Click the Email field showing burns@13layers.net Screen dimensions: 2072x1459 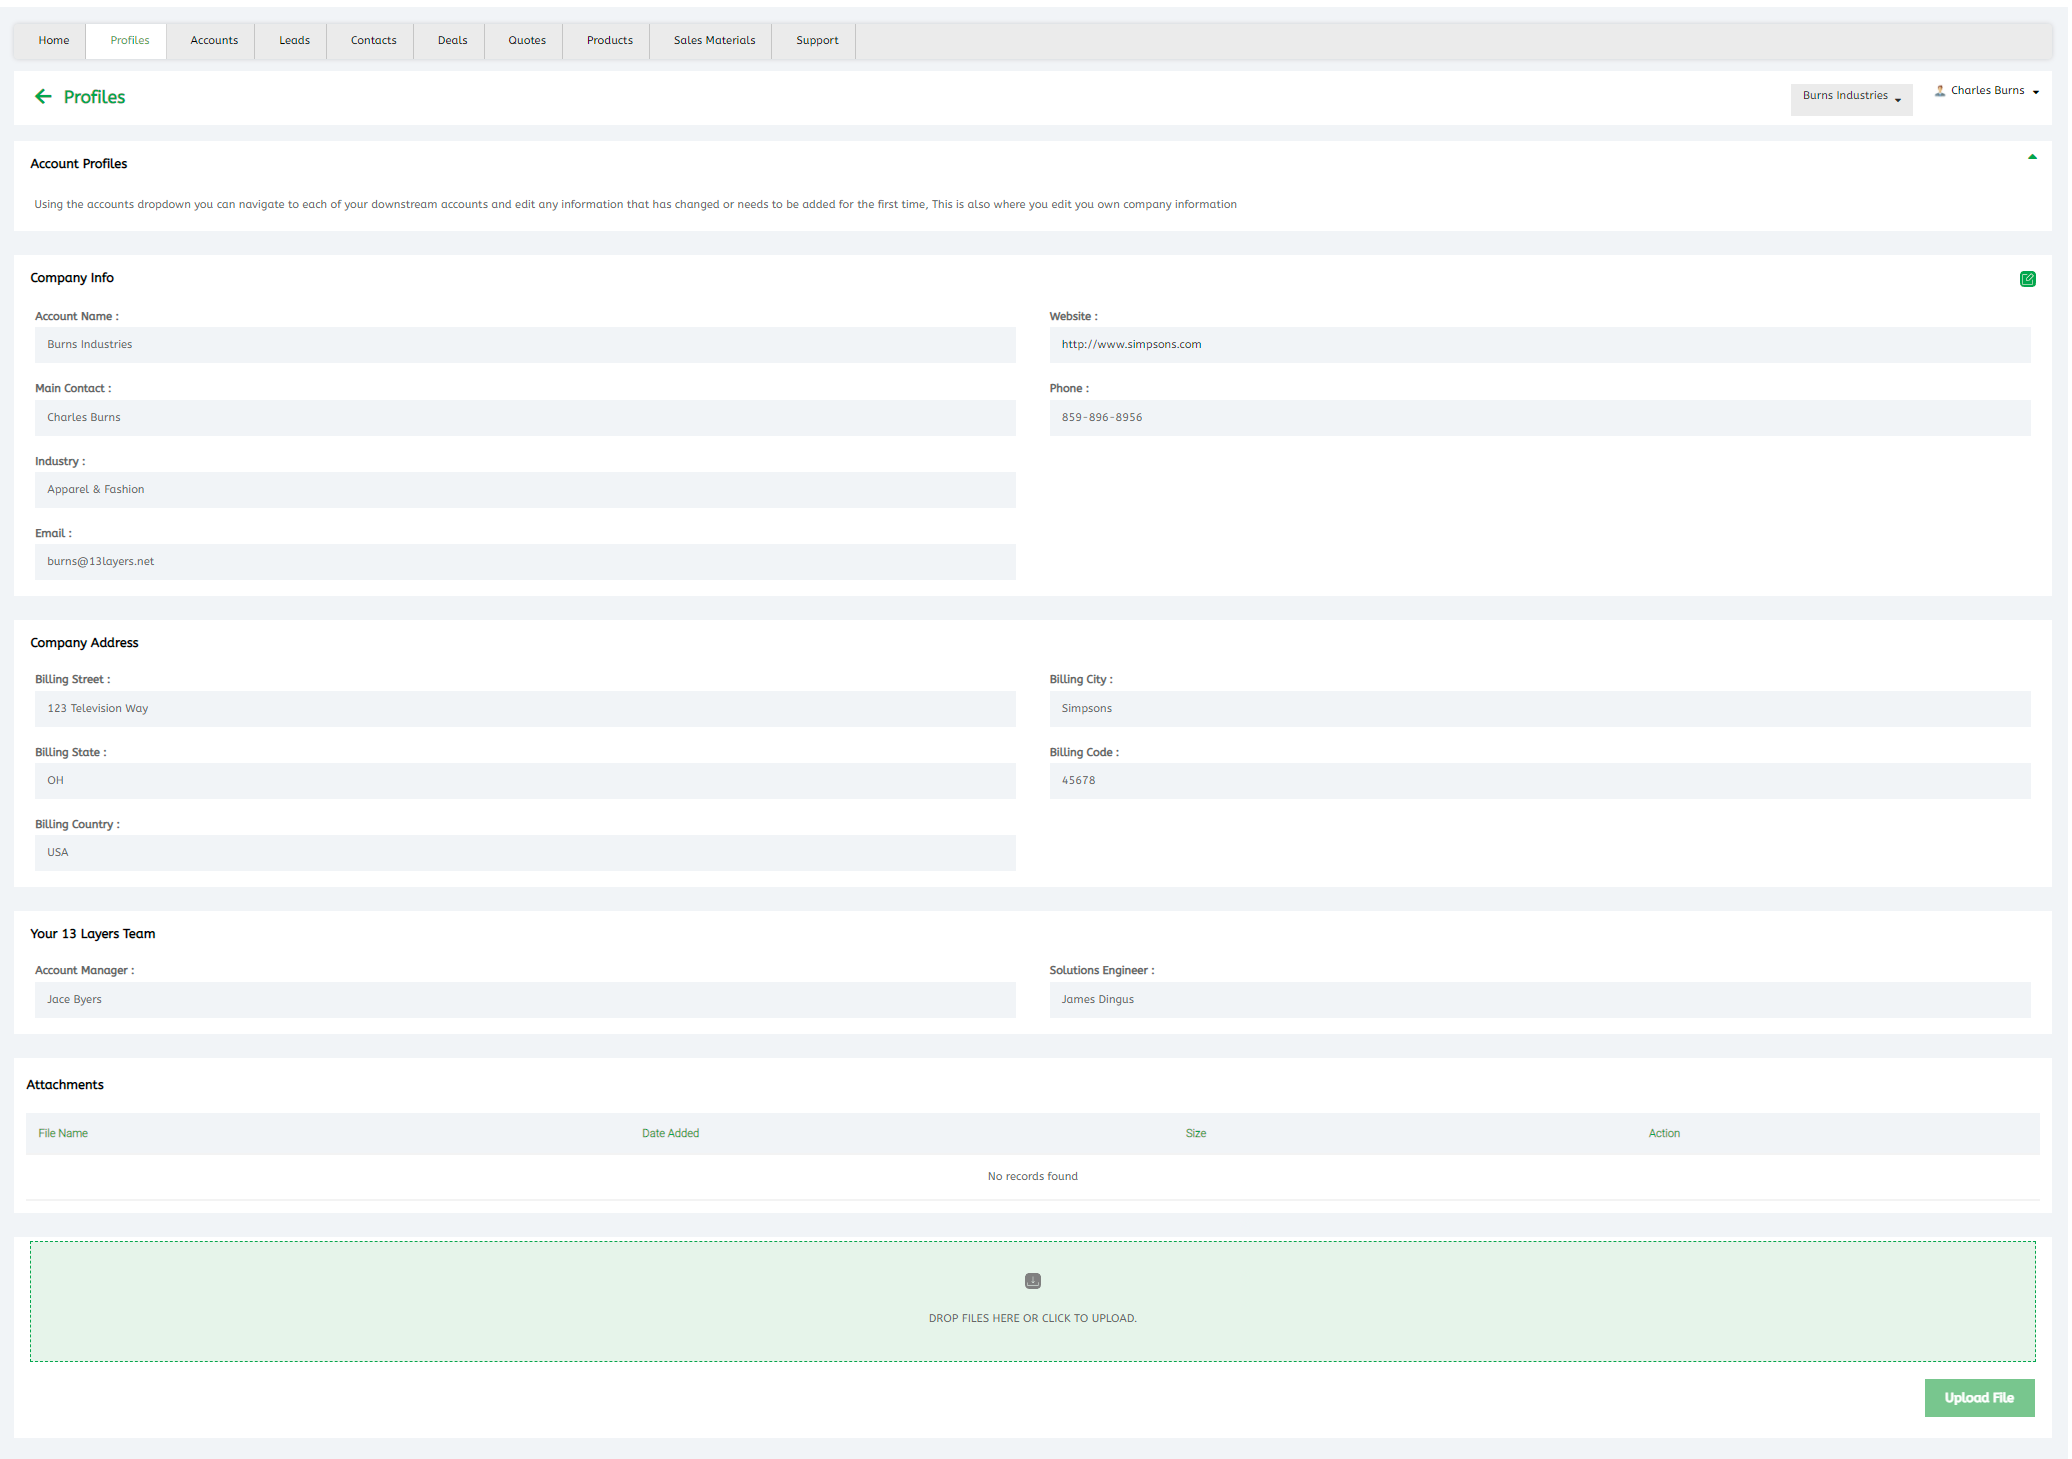tap(525, 562)
